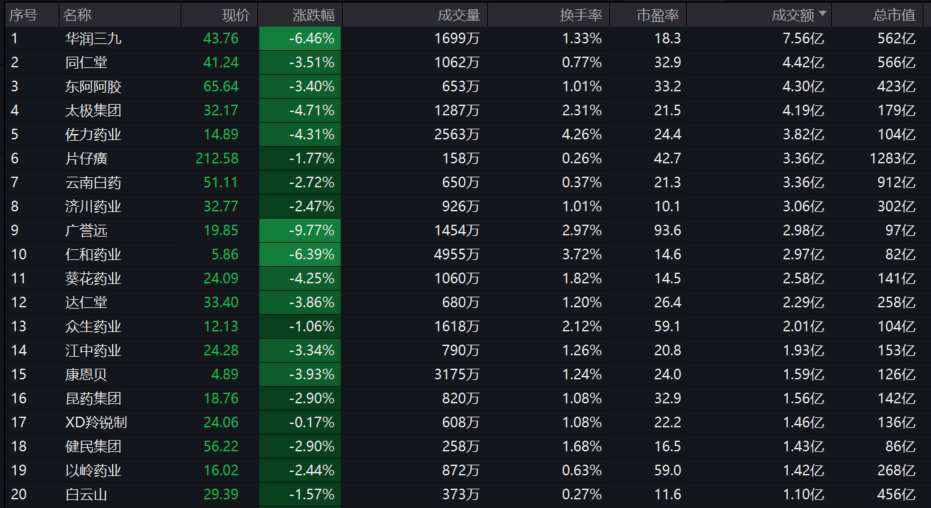Select the stock 东阿阿胶

pos(93,87)
